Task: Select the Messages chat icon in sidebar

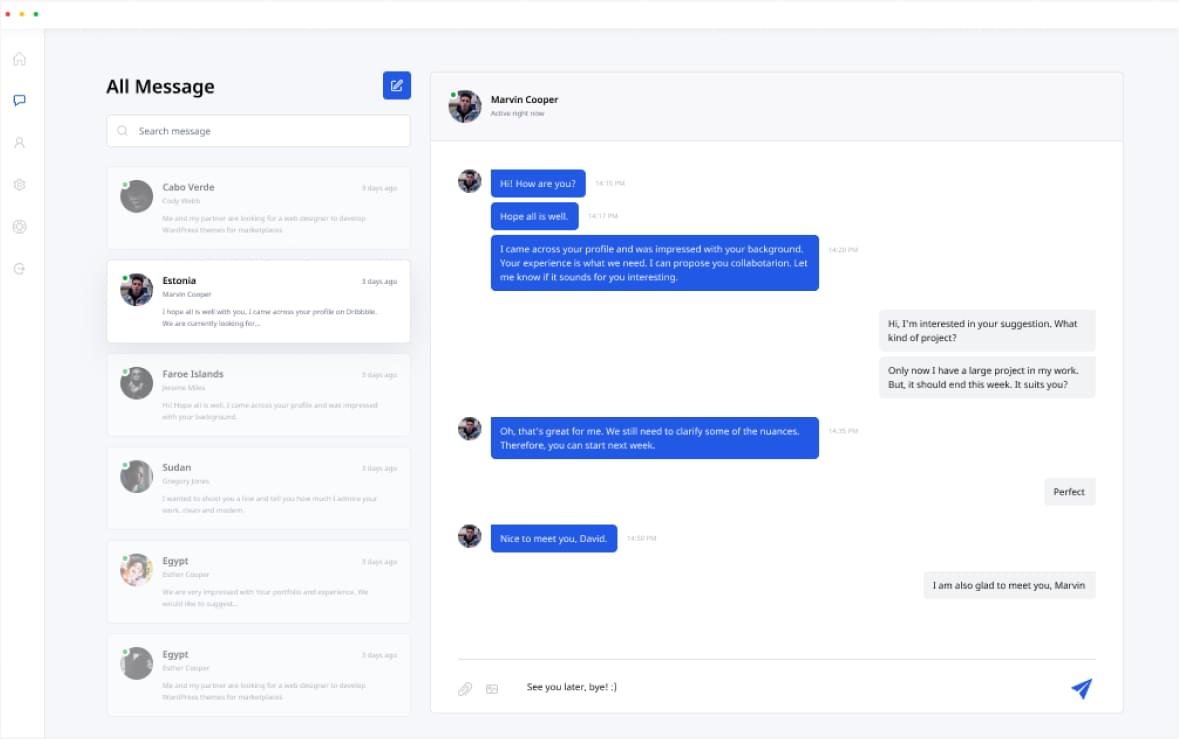Action: pyautogui.click(x=19, y=100)
